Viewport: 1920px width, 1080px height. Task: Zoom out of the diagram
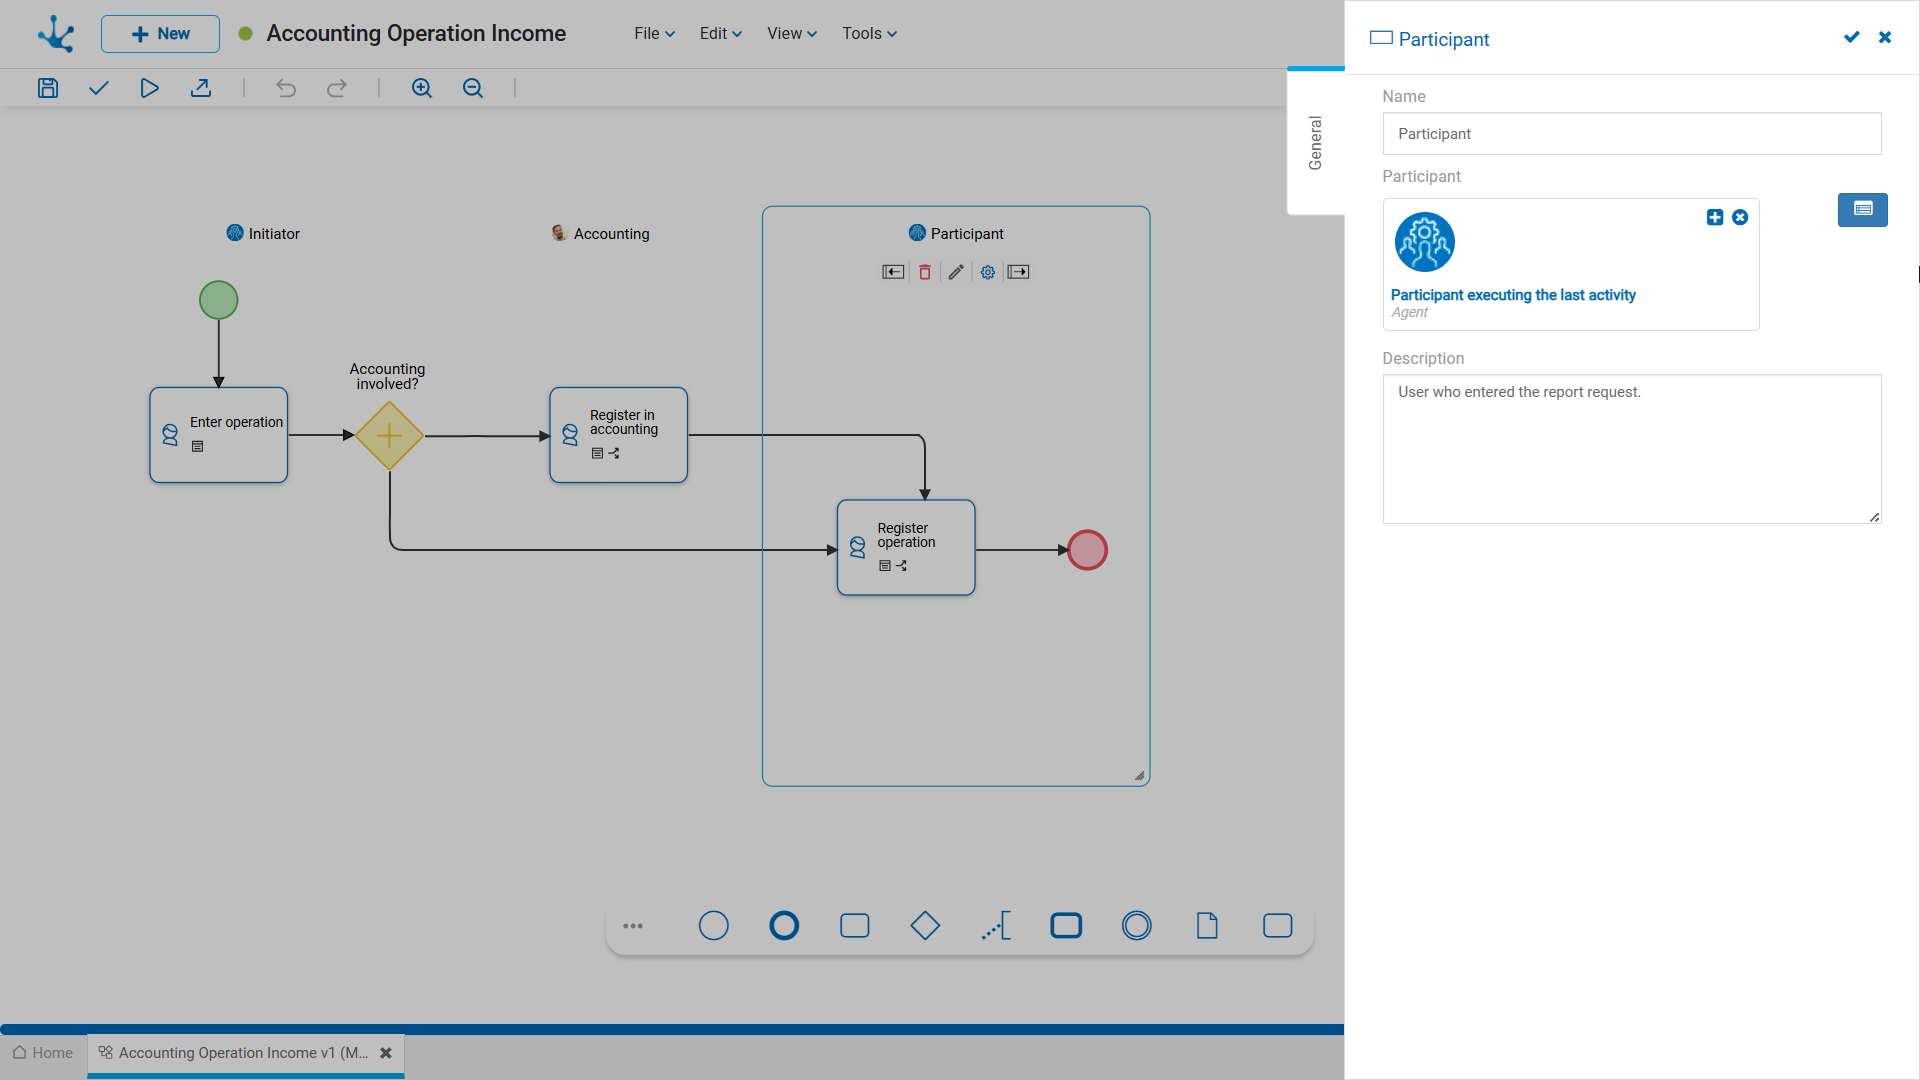click(x=473, y=88)
